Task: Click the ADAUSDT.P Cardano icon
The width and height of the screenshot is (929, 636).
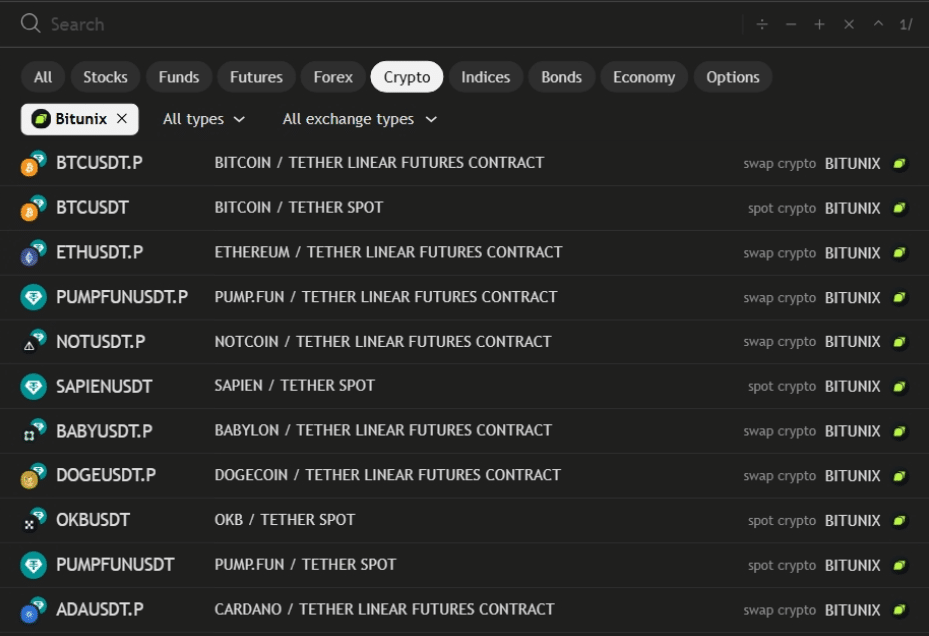Action: point(29,615)
